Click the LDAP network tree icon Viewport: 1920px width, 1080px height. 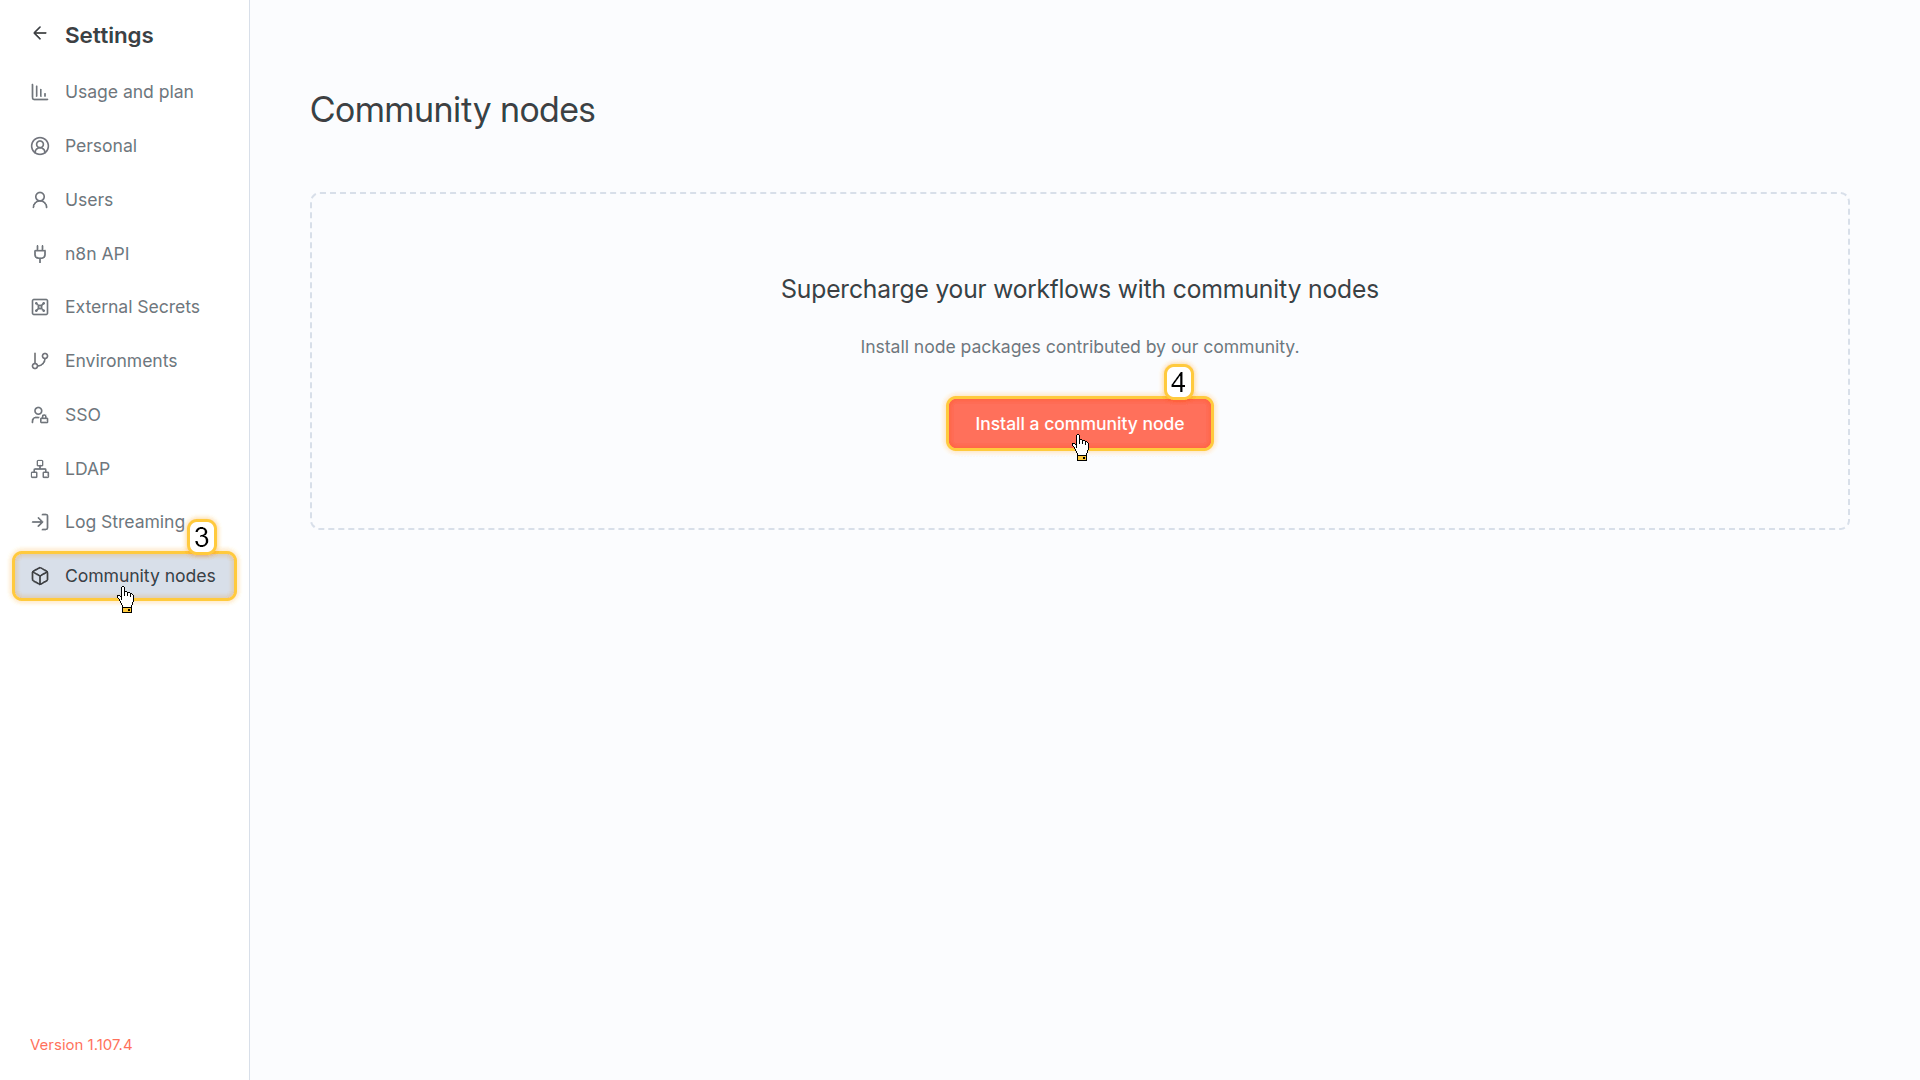pos(40,469)
